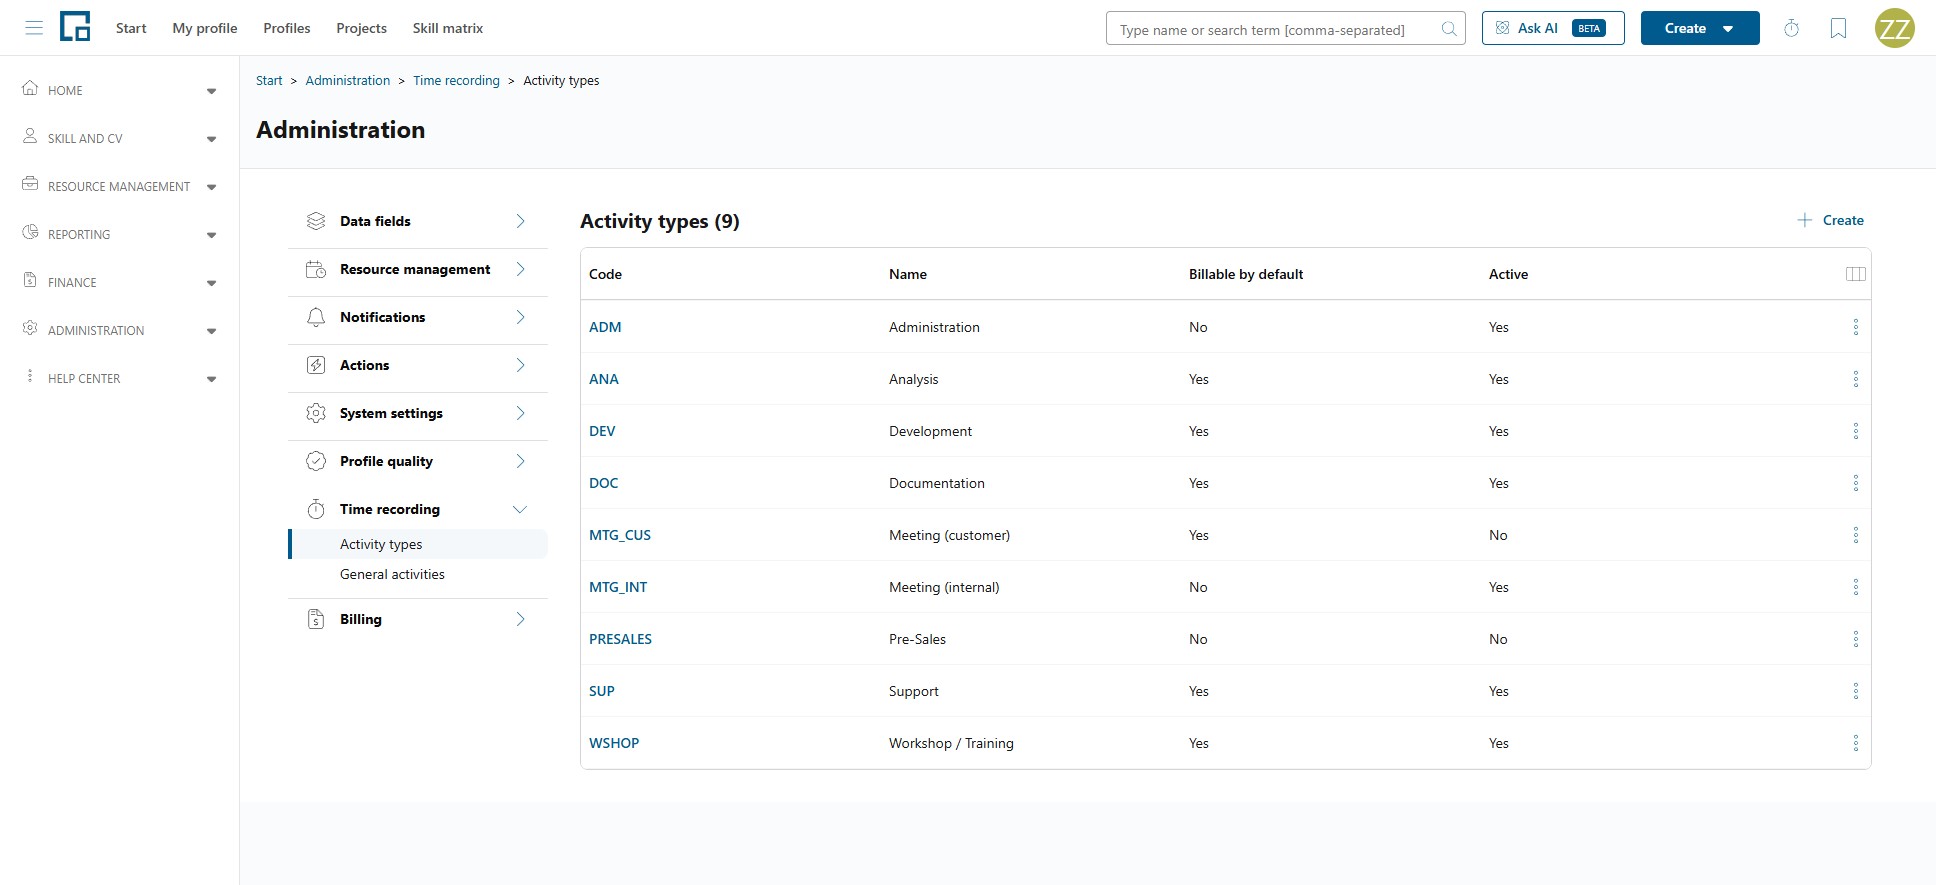Viewport: 1936px width, 885px height.
Task: Open row options for PRESALES activity type
Action: click(x=1855, y=639)
